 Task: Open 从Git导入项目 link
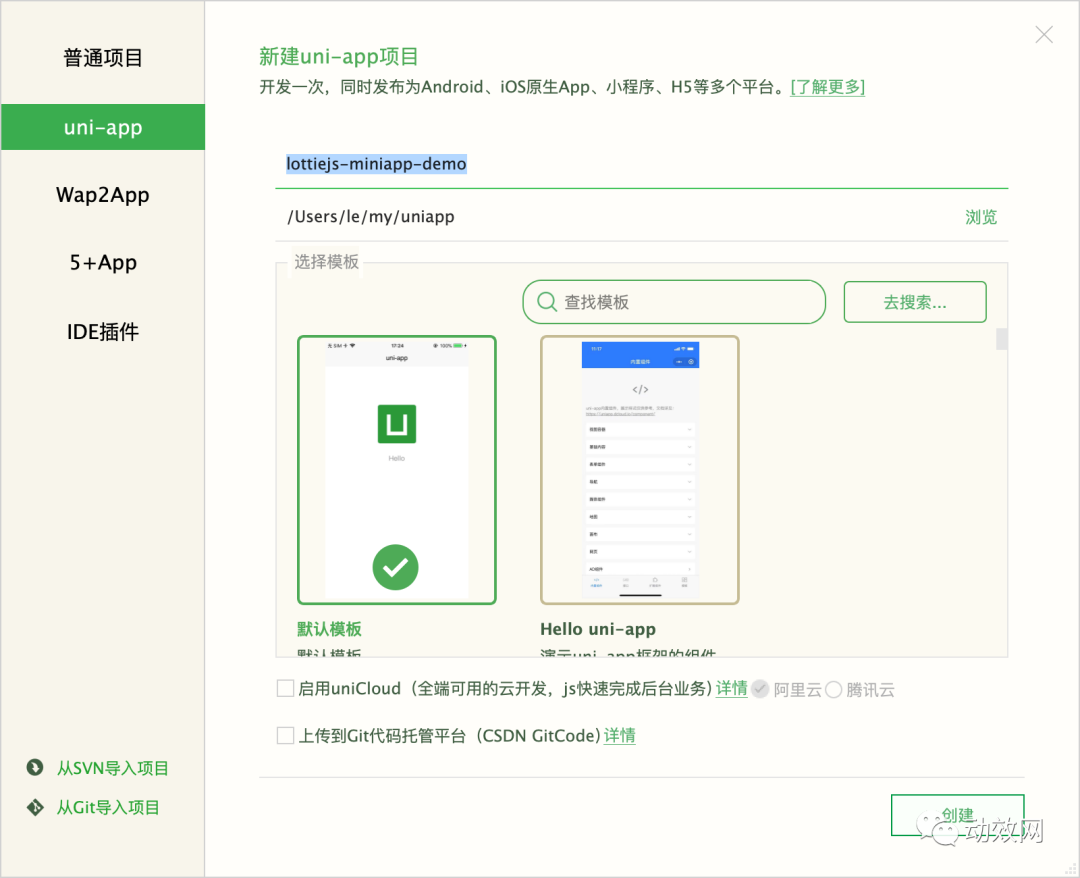(108, 807)
